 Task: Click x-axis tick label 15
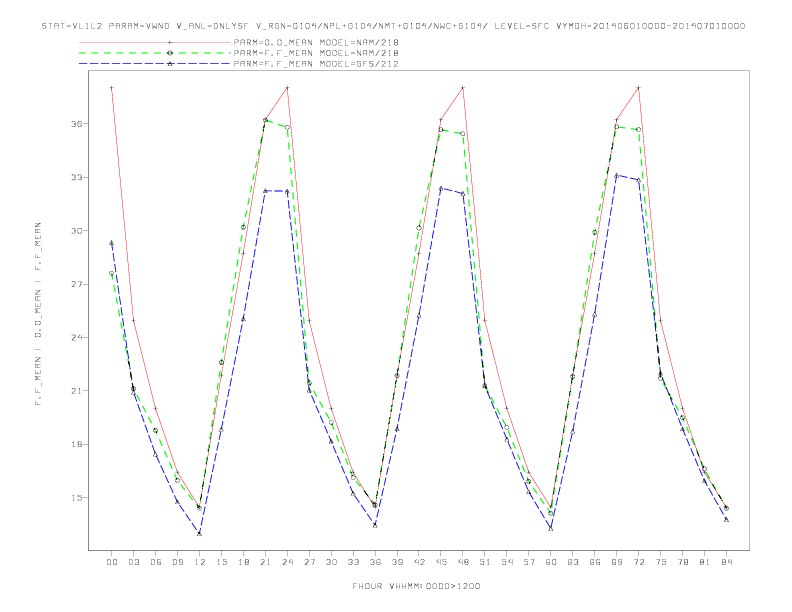[221, 562]
